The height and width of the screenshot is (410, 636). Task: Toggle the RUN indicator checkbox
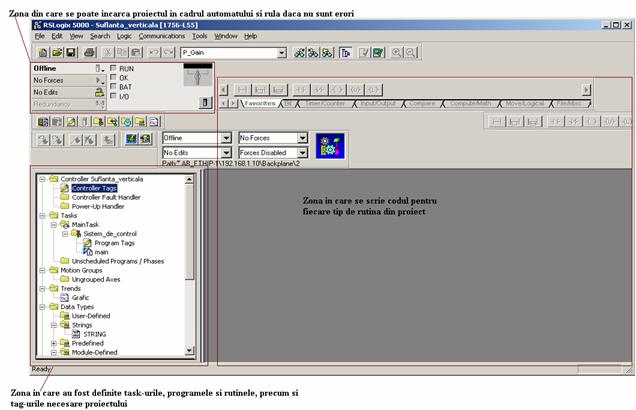[x=114, y=68]
